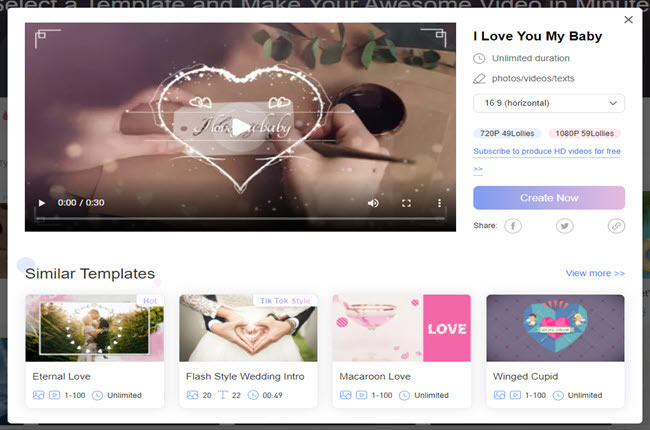The height and width of the screenshot is (430, 650).
Task: Click the 0:00 / 0:30 time display
Action: pos(81,203)
